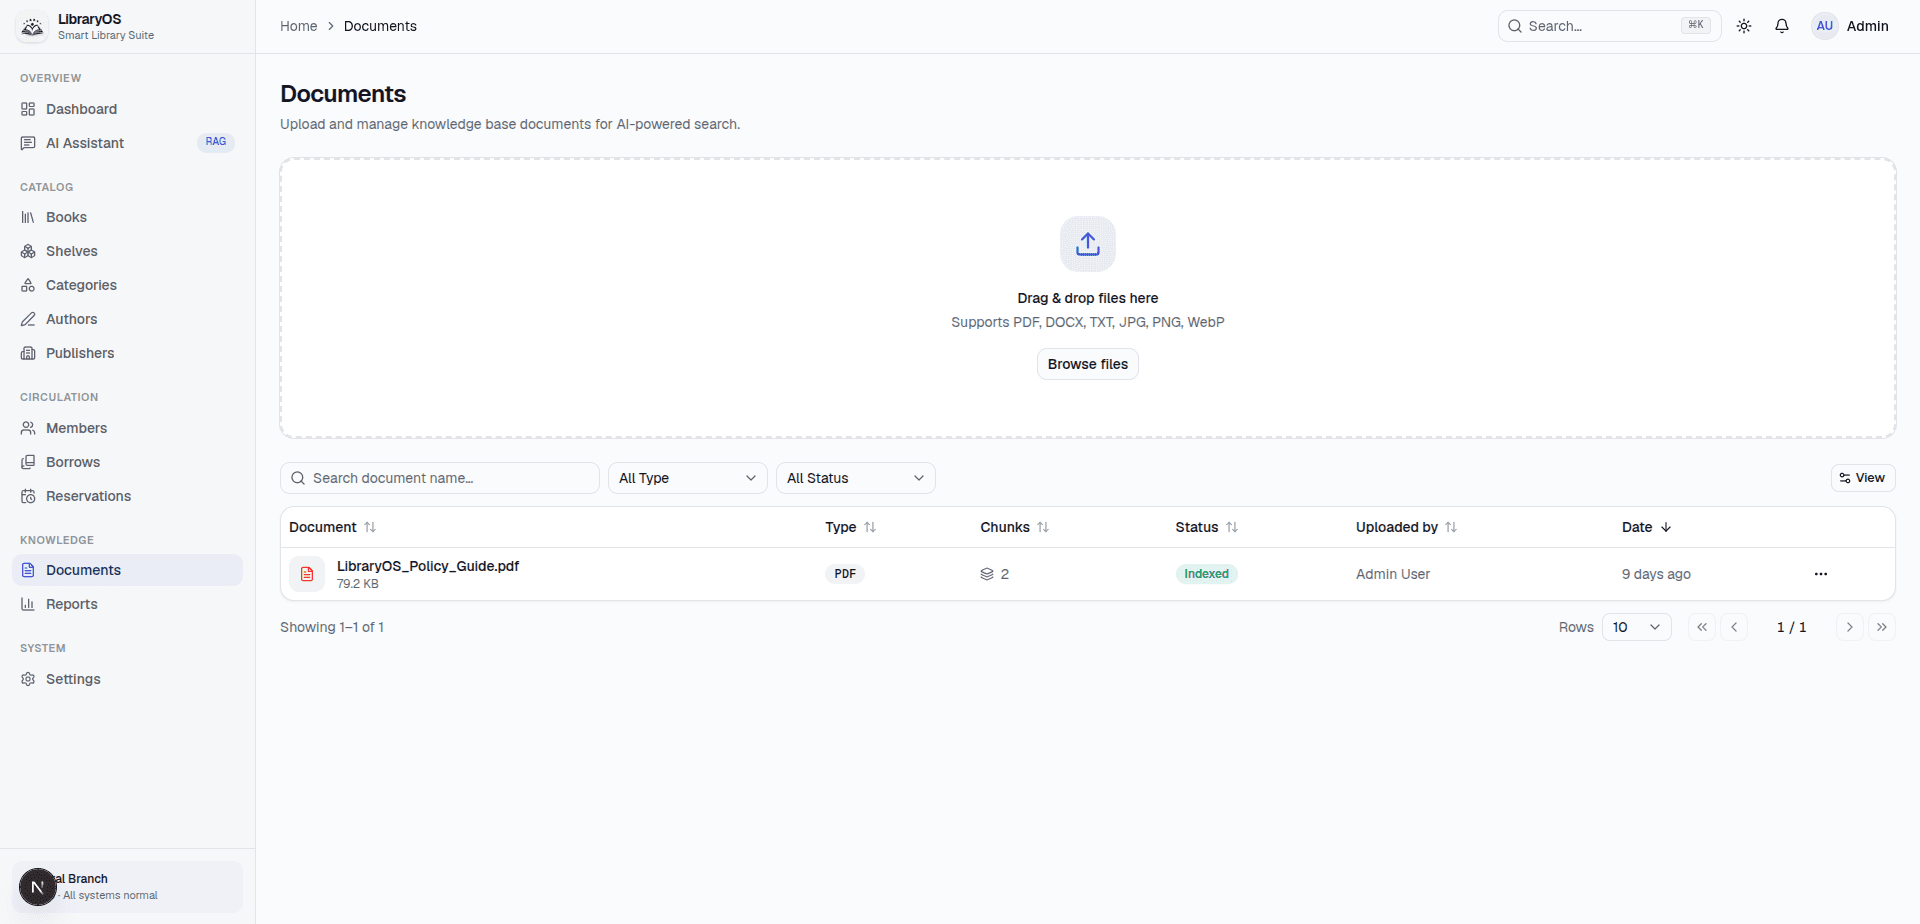Viewport: 1920px width, 924px height.
Task: Open Settings in the sidebar
Action: coord(128,679)
